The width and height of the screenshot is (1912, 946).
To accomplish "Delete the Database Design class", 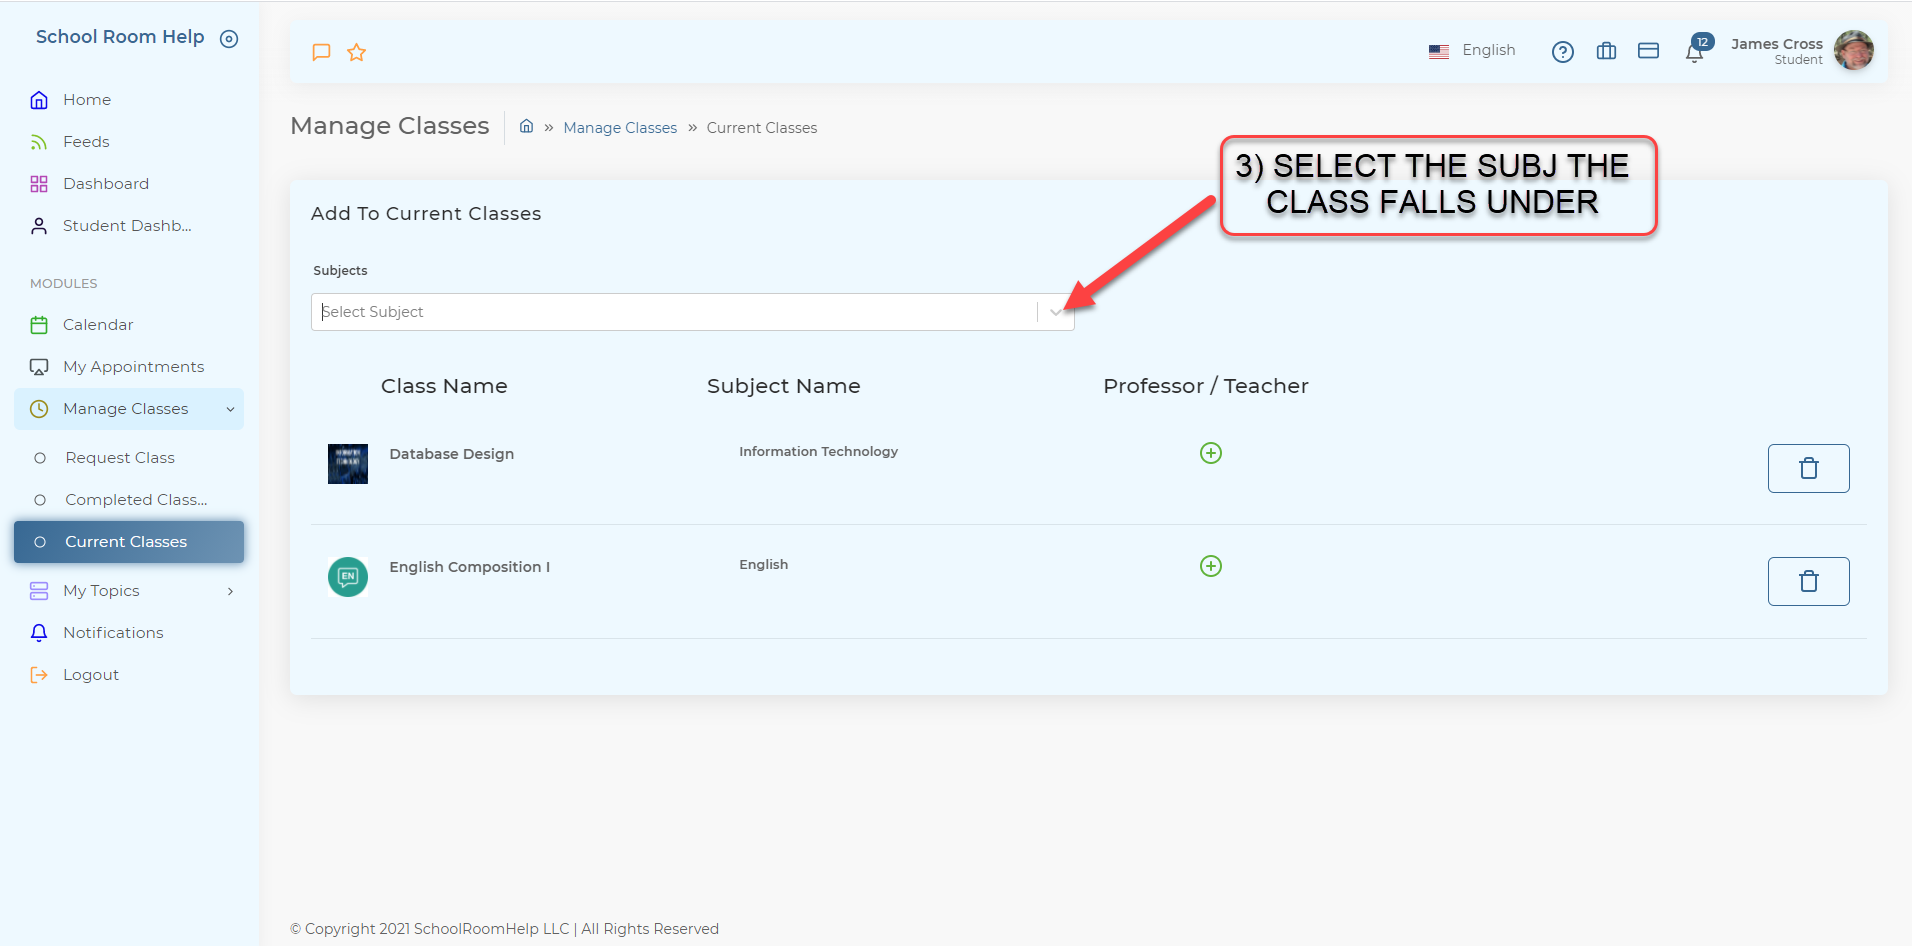I will coord(1808,468).
